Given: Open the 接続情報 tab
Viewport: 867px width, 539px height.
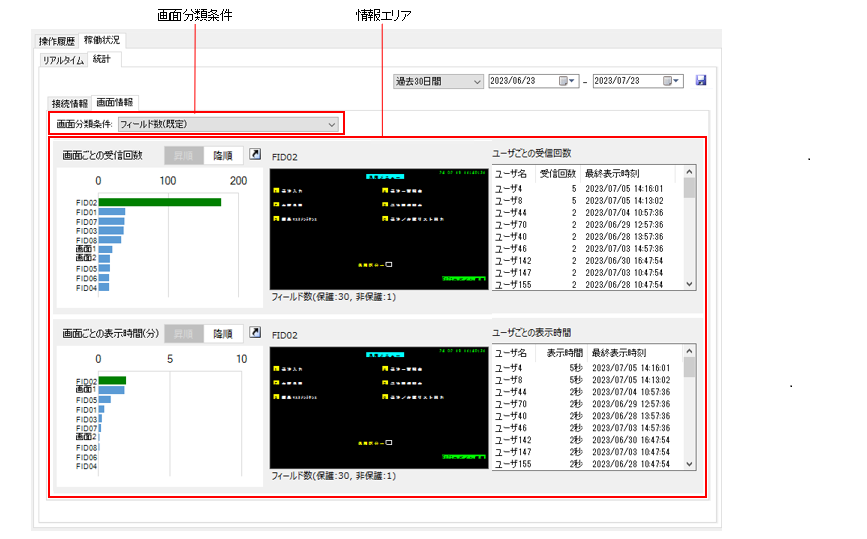Looking at the screenshot, I should coord(69,103).
